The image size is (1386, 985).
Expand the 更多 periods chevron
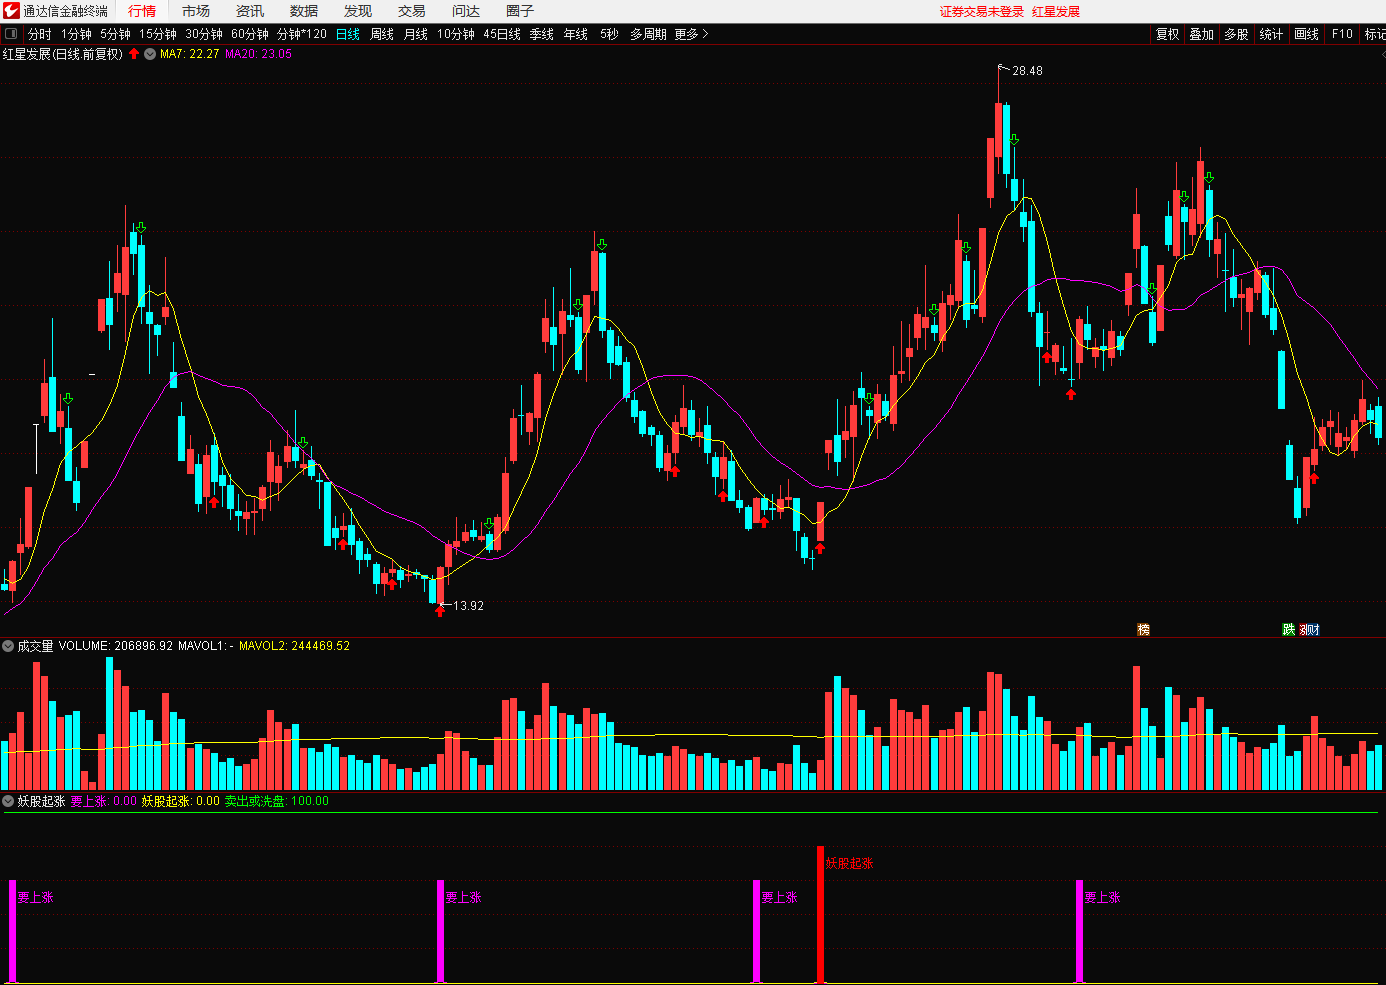click(705, 34)
